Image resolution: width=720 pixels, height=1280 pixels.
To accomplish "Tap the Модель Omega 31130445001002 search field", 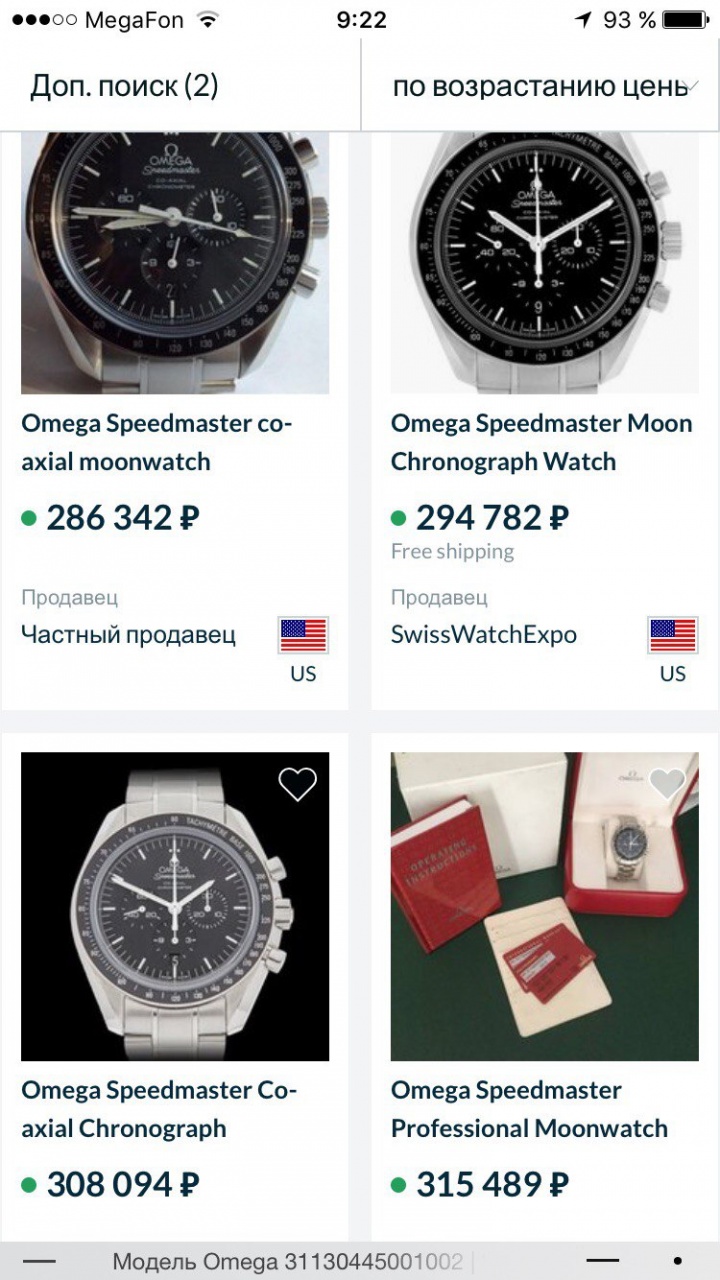I will [288, 1262].
